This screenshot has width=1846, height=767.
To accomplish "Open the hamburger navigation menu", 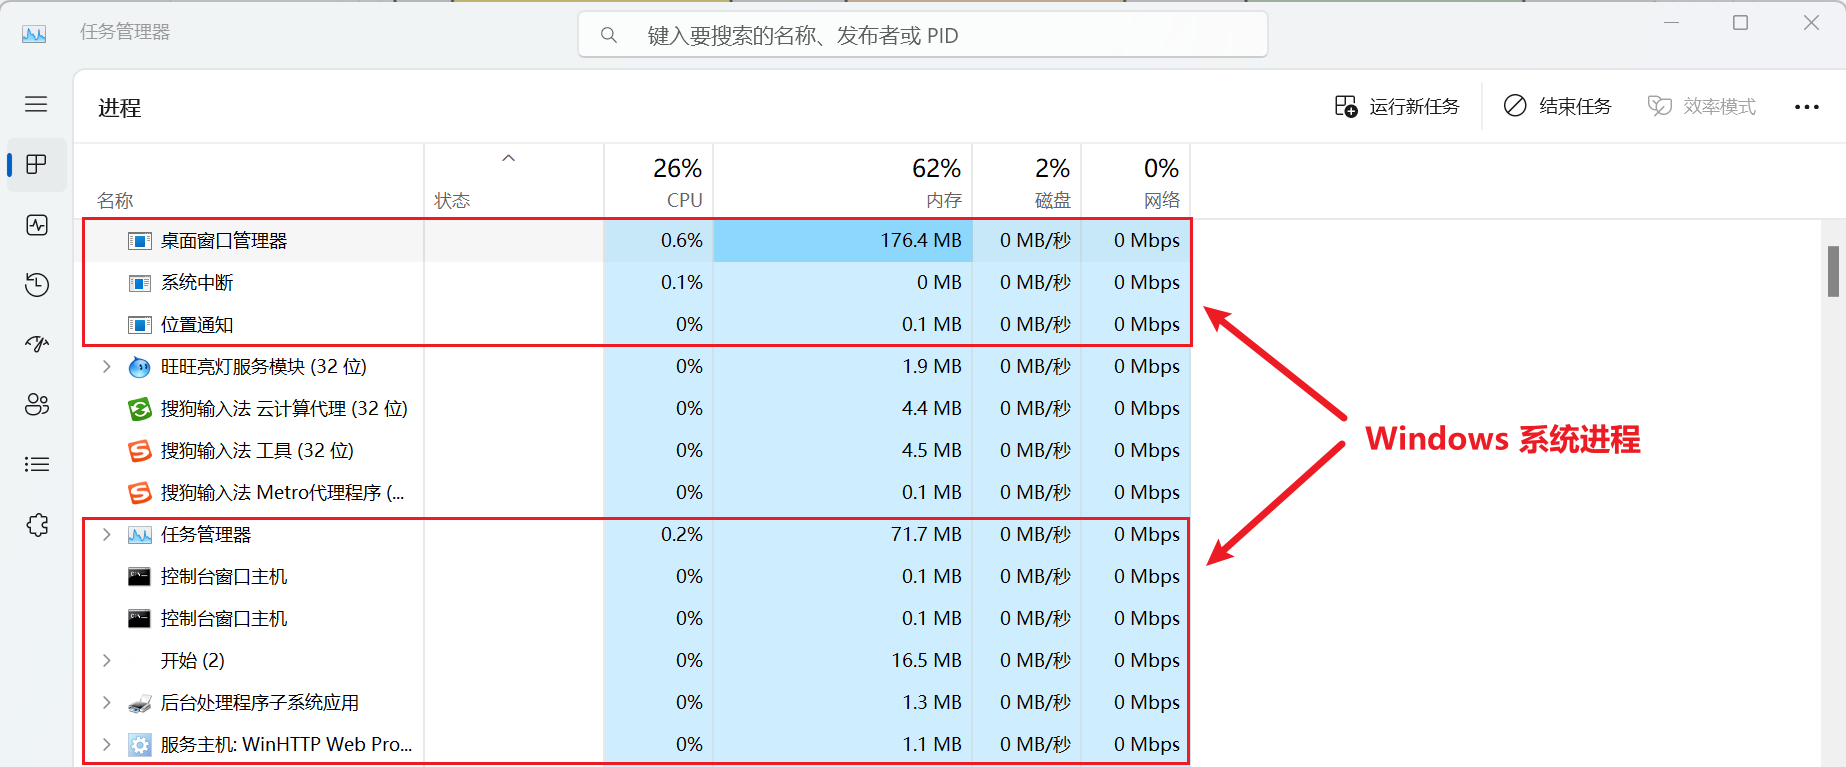I will coord(37,104).
